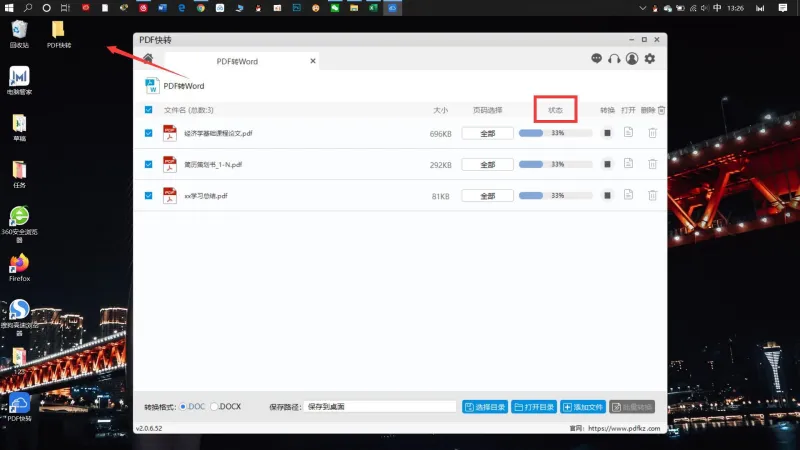Click progress bar of 简历策划书_1-N.pdf
The image size is (800, 450).
pyautogui.click(x=556, y=164)
